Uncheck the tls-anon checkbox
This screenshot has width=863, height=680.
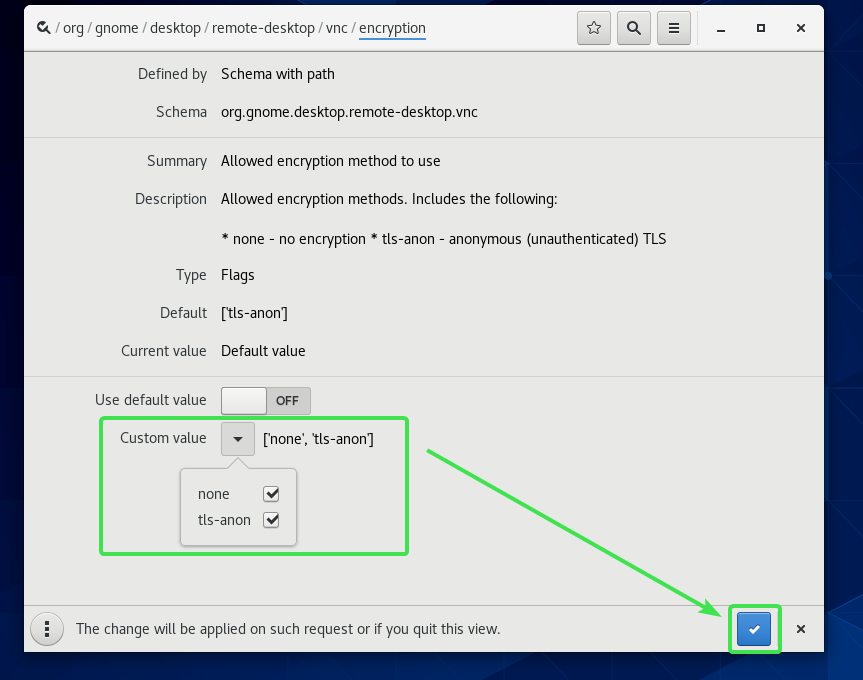271,520
